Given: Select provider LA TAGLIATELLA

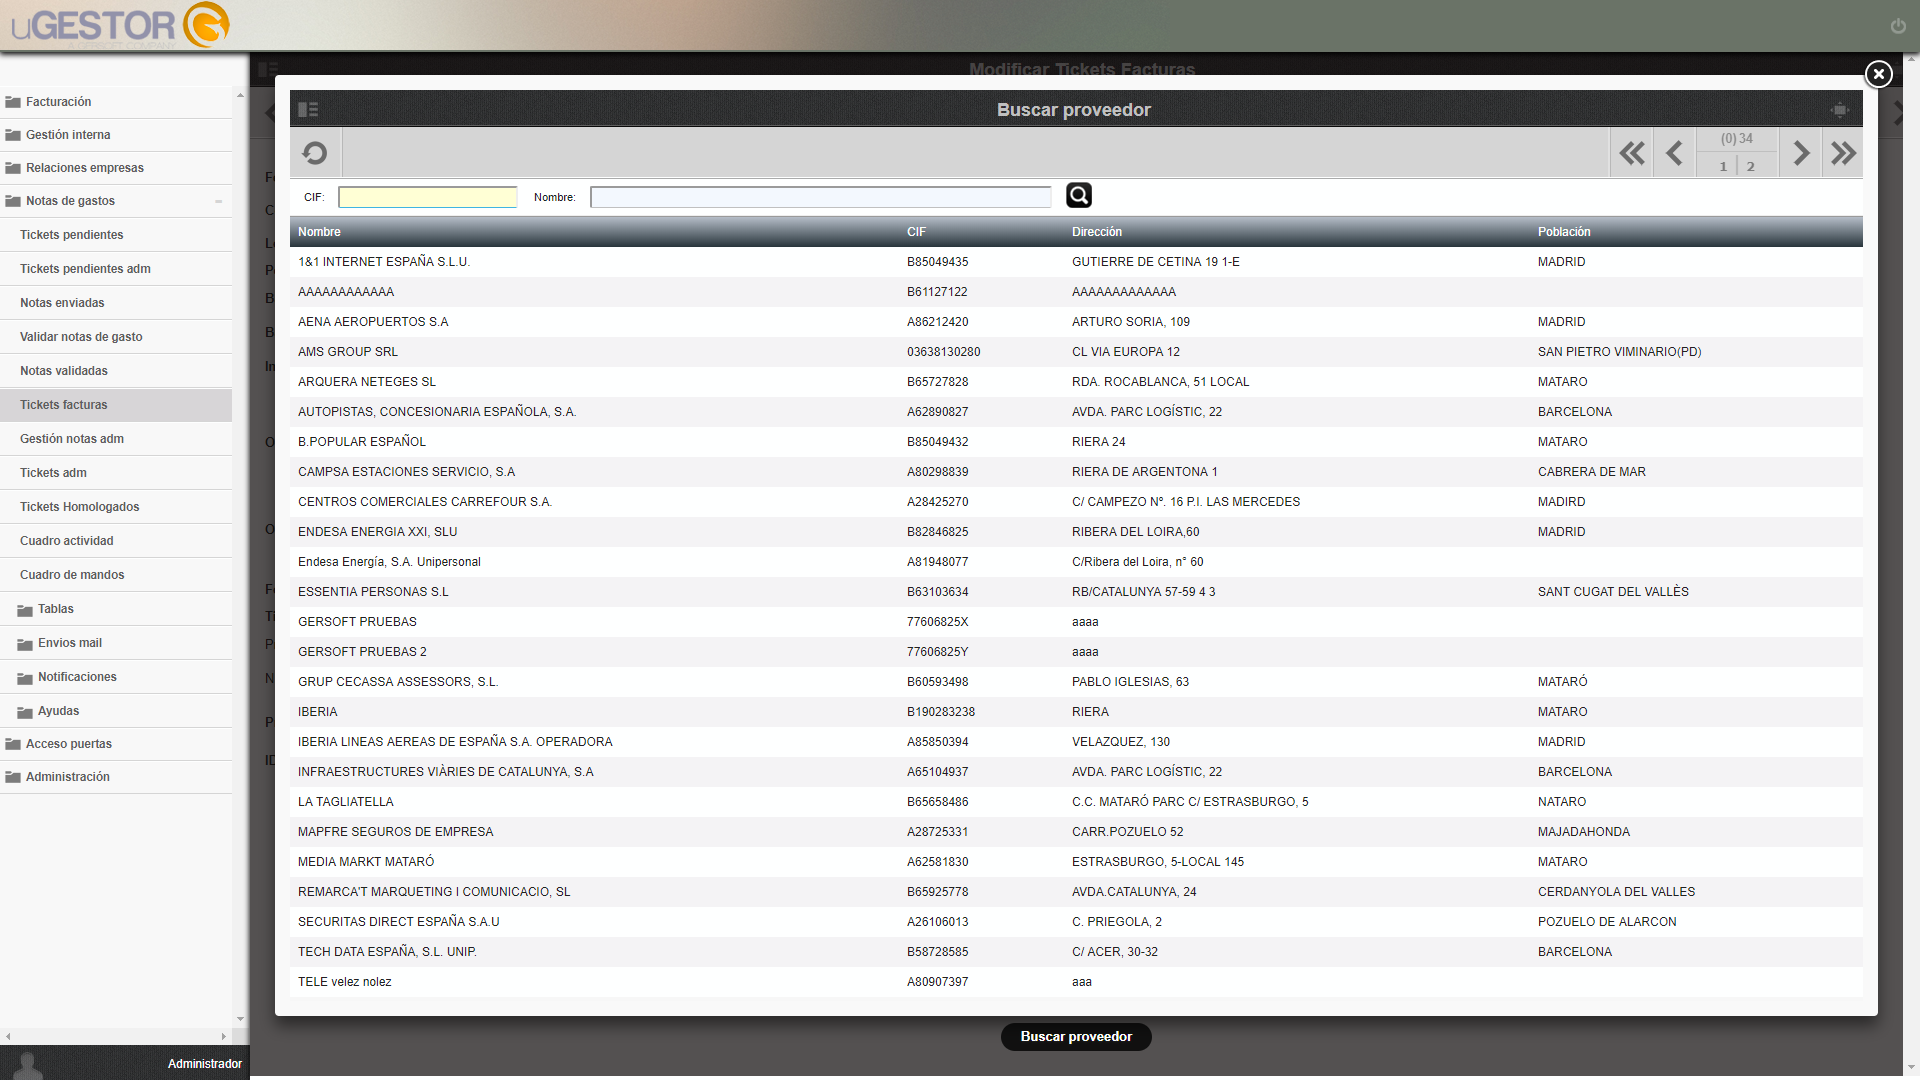Looking at the screenshot, I should (x=1076, y=802).
